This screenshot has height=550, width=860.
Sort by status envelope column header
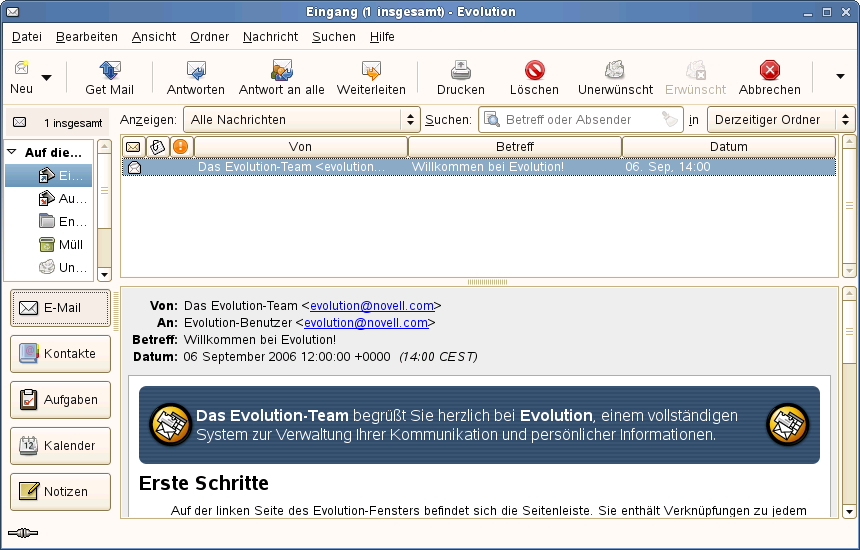pyautogui.click(x=133, y=147)
